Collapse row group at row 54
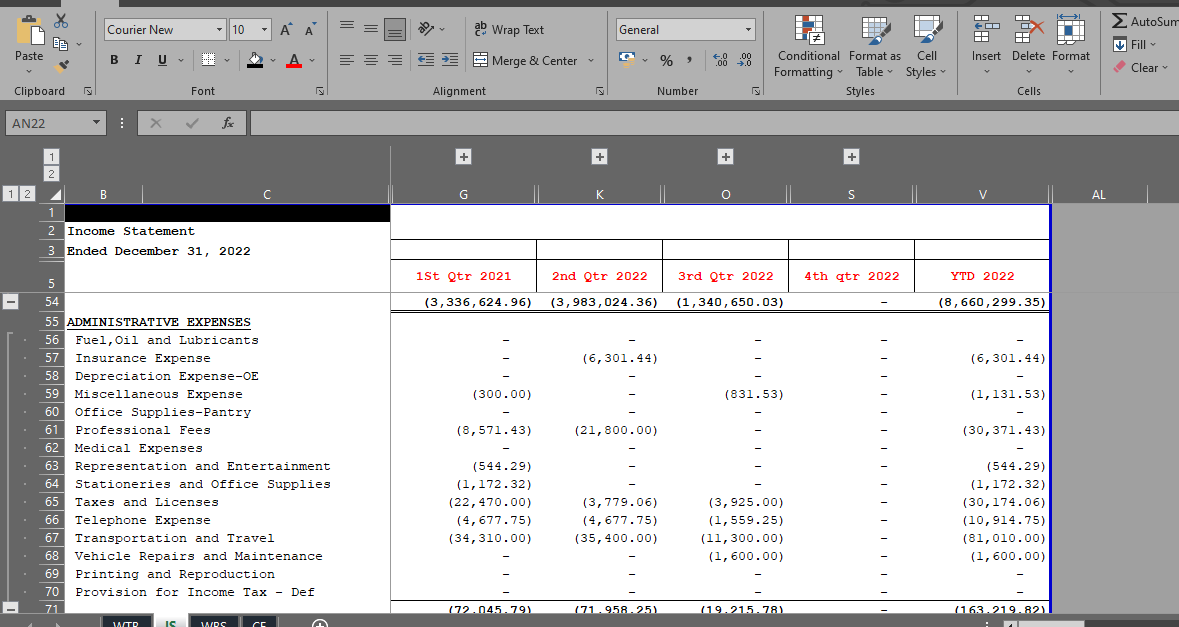Image resolution: width=1179 pixels, height=627 pixels. pos(11,301)
